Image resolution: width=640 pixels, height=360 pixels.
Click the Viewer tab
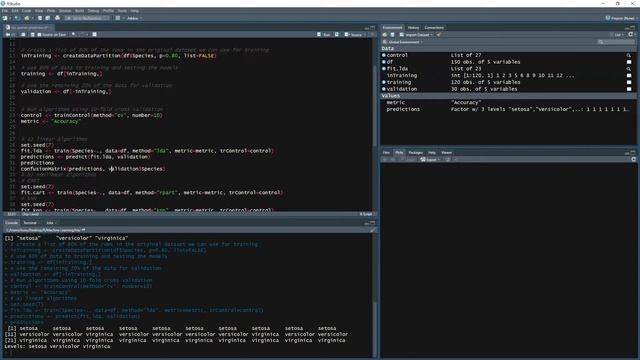pos(447,153)
